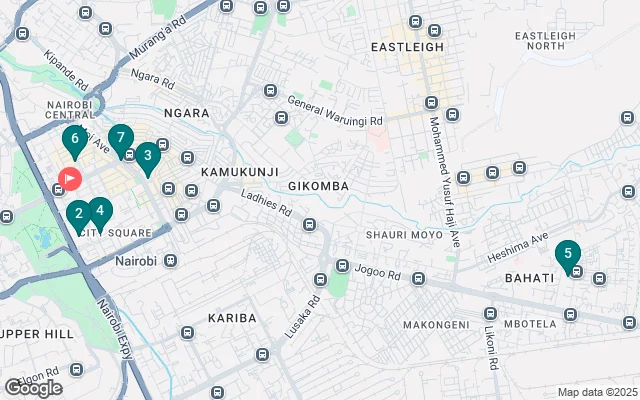Click the EASTLEIGH neighborhood label
Screen dimensions: 640x400
(x=407, y=47)
